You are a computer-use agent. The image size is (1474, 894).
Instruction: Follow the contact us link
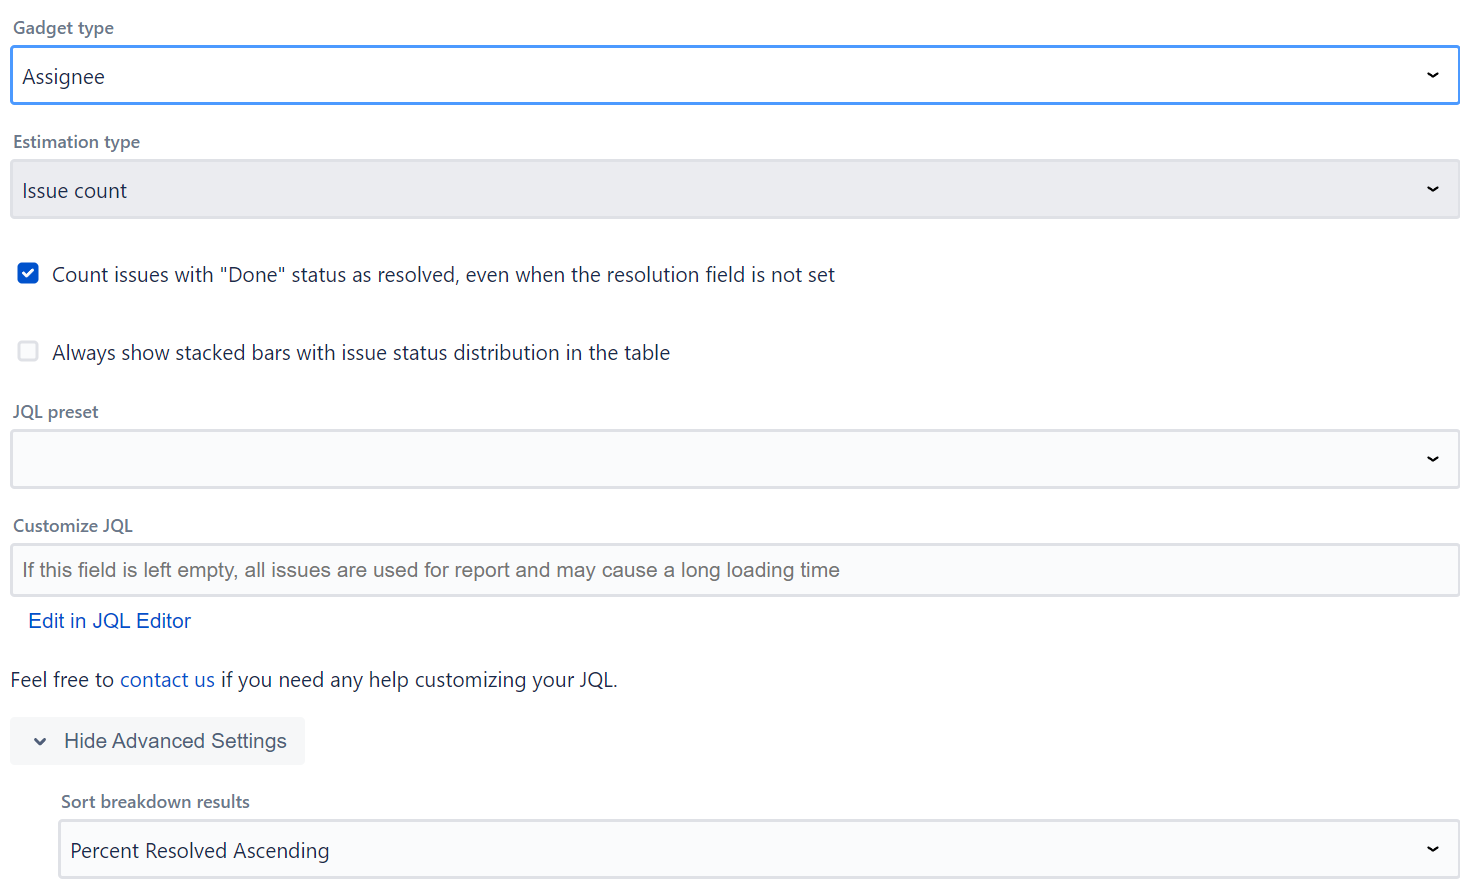[167, 680]
